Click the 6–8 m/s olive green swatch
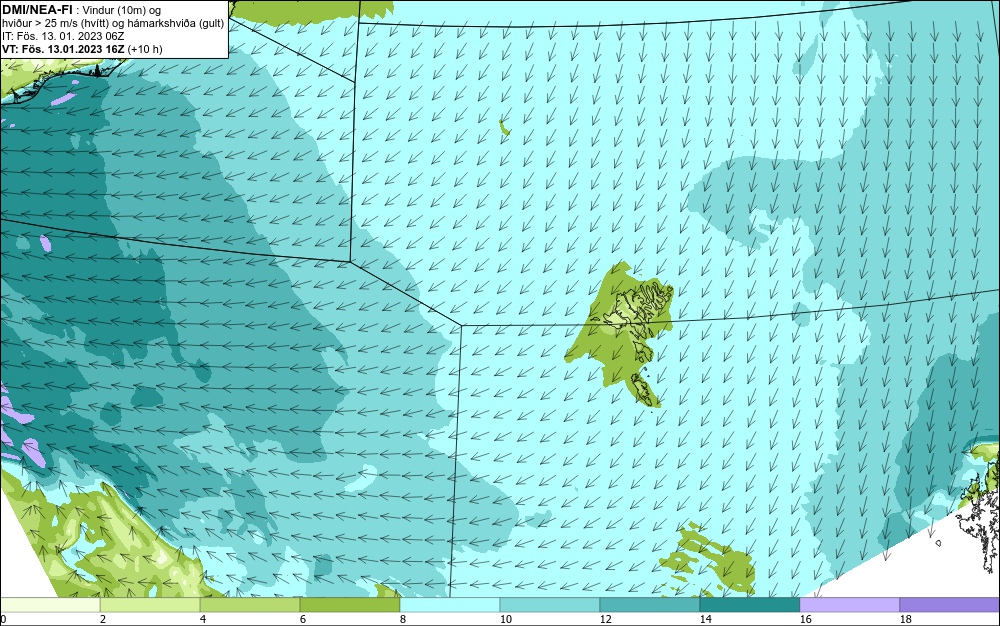 pyautogui.click(x=350, y=604)
